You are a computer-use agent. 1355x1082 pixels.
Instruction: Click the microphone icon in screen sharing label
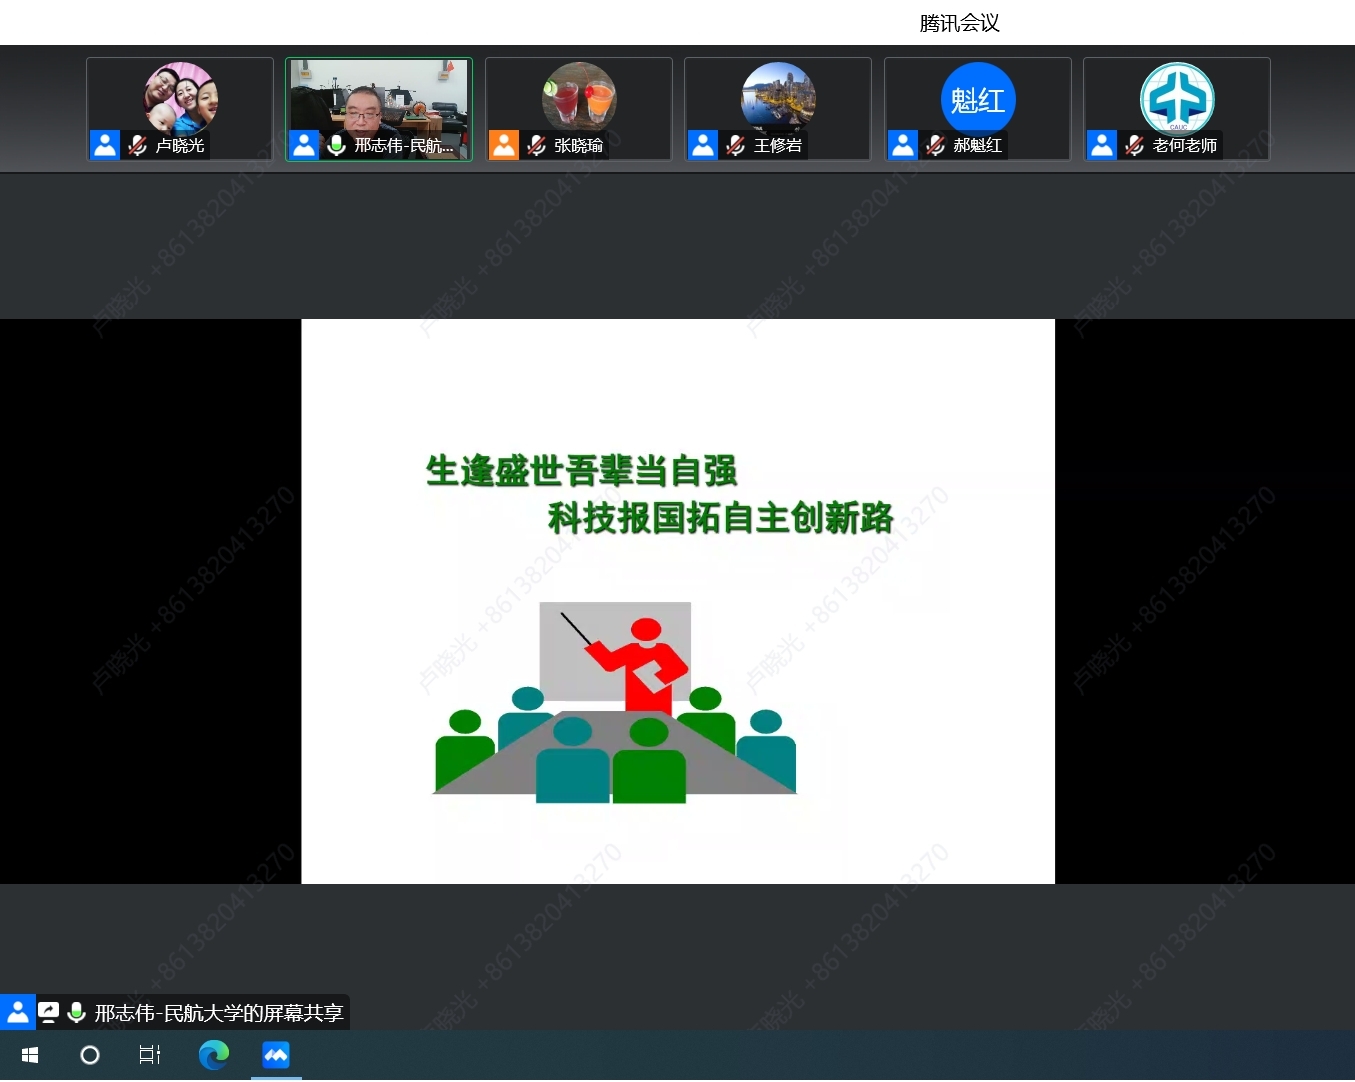(76, 1012)
